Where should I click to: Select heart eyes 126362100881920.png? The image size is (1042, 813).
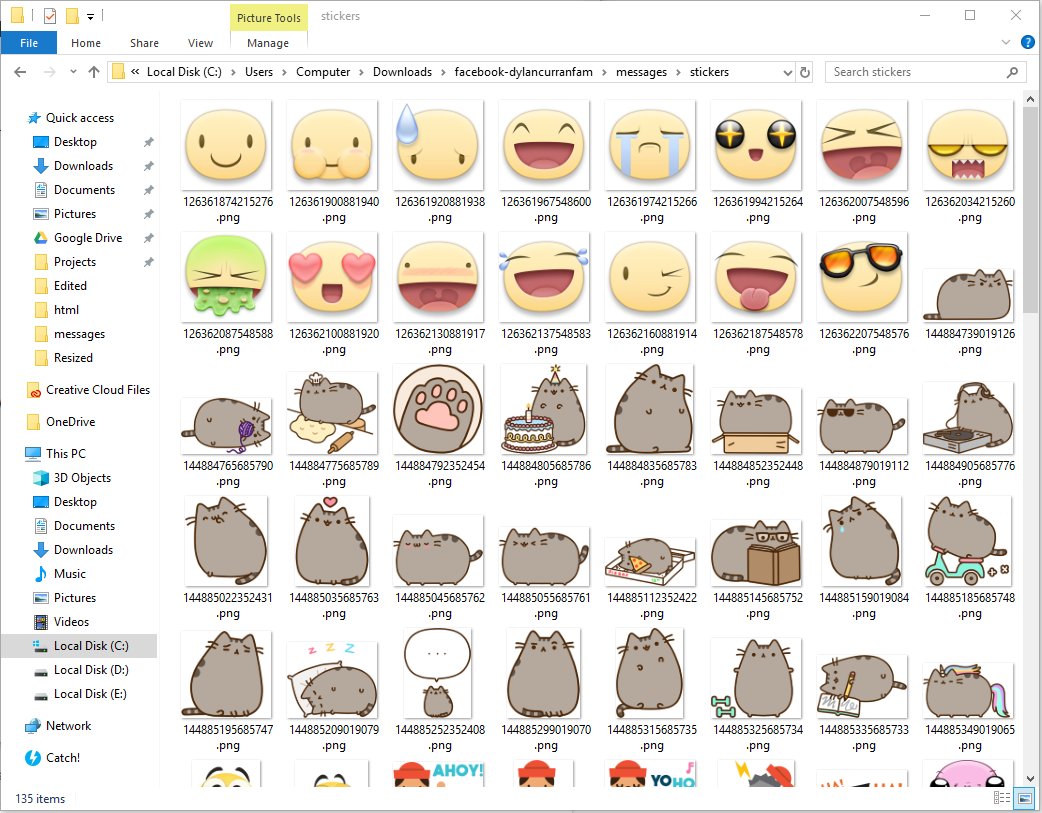point(332,277)
